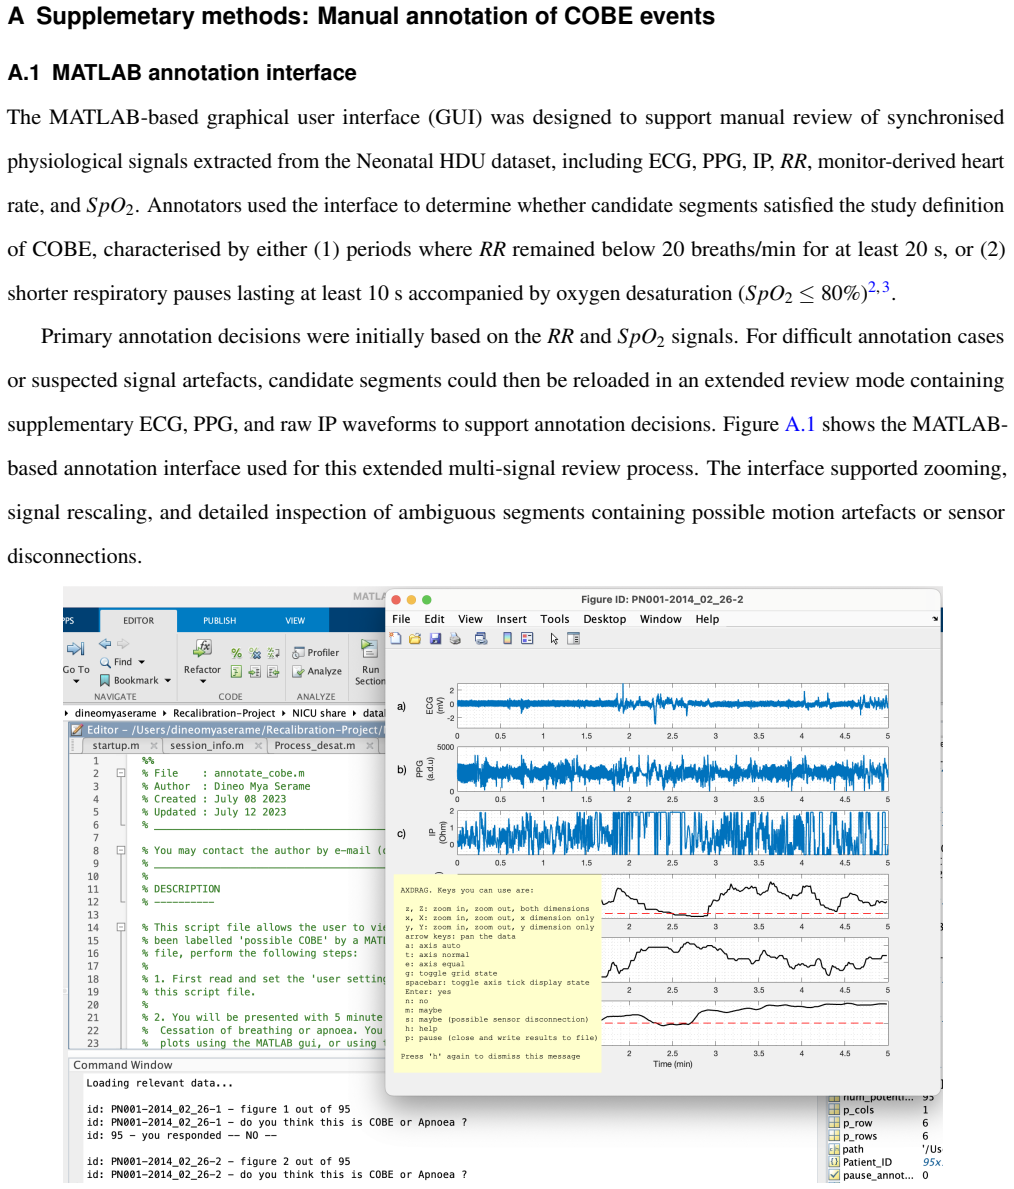
Task: Open the figure window Insert menu
Action: pyautogui.click(x=511, y=619)
